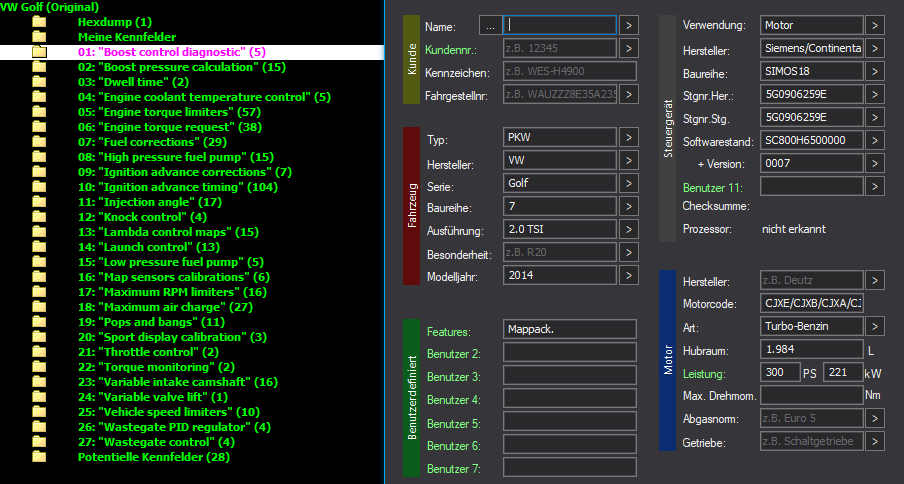The height and width of the screenshot is (484, 904).
Task: Open the arrow button beside Kundennr. field
Action: 629,48
